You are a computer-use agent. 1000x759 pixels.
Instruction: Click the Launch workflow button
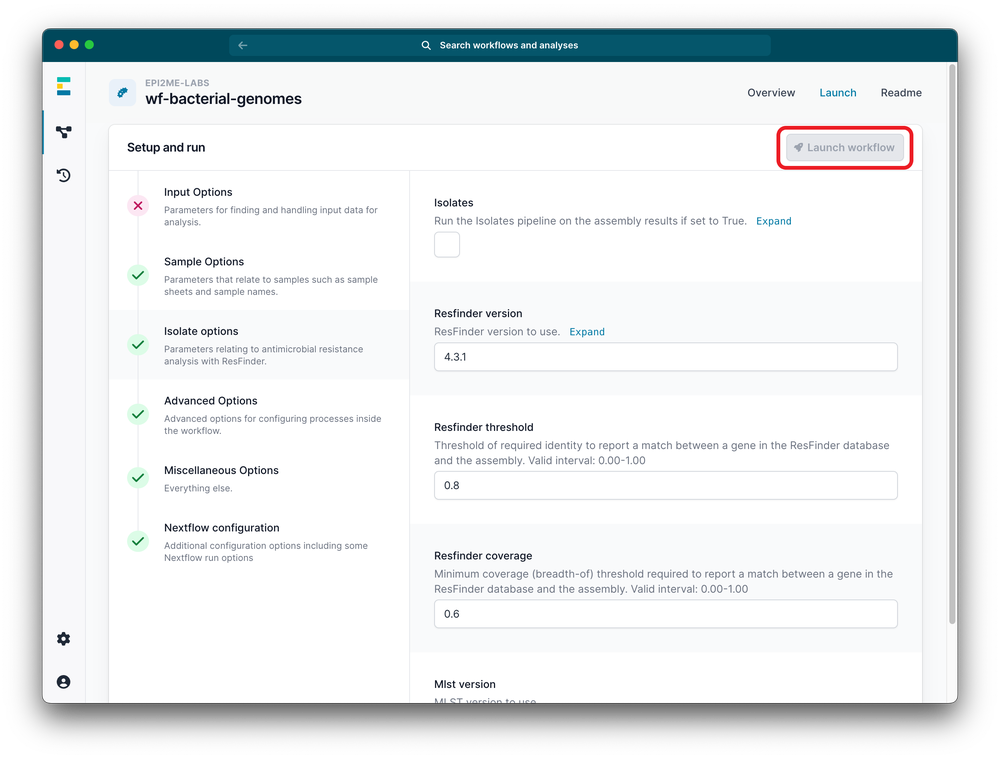tap(844, 147)
